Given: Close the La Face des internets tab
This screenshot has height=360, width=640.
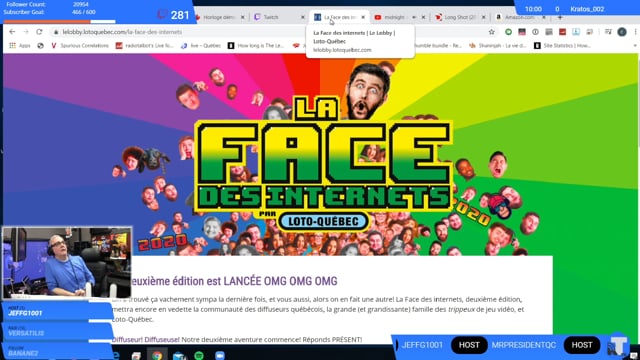Looking at the screenshot, I should pyautogui.click(x=363, y=17).
